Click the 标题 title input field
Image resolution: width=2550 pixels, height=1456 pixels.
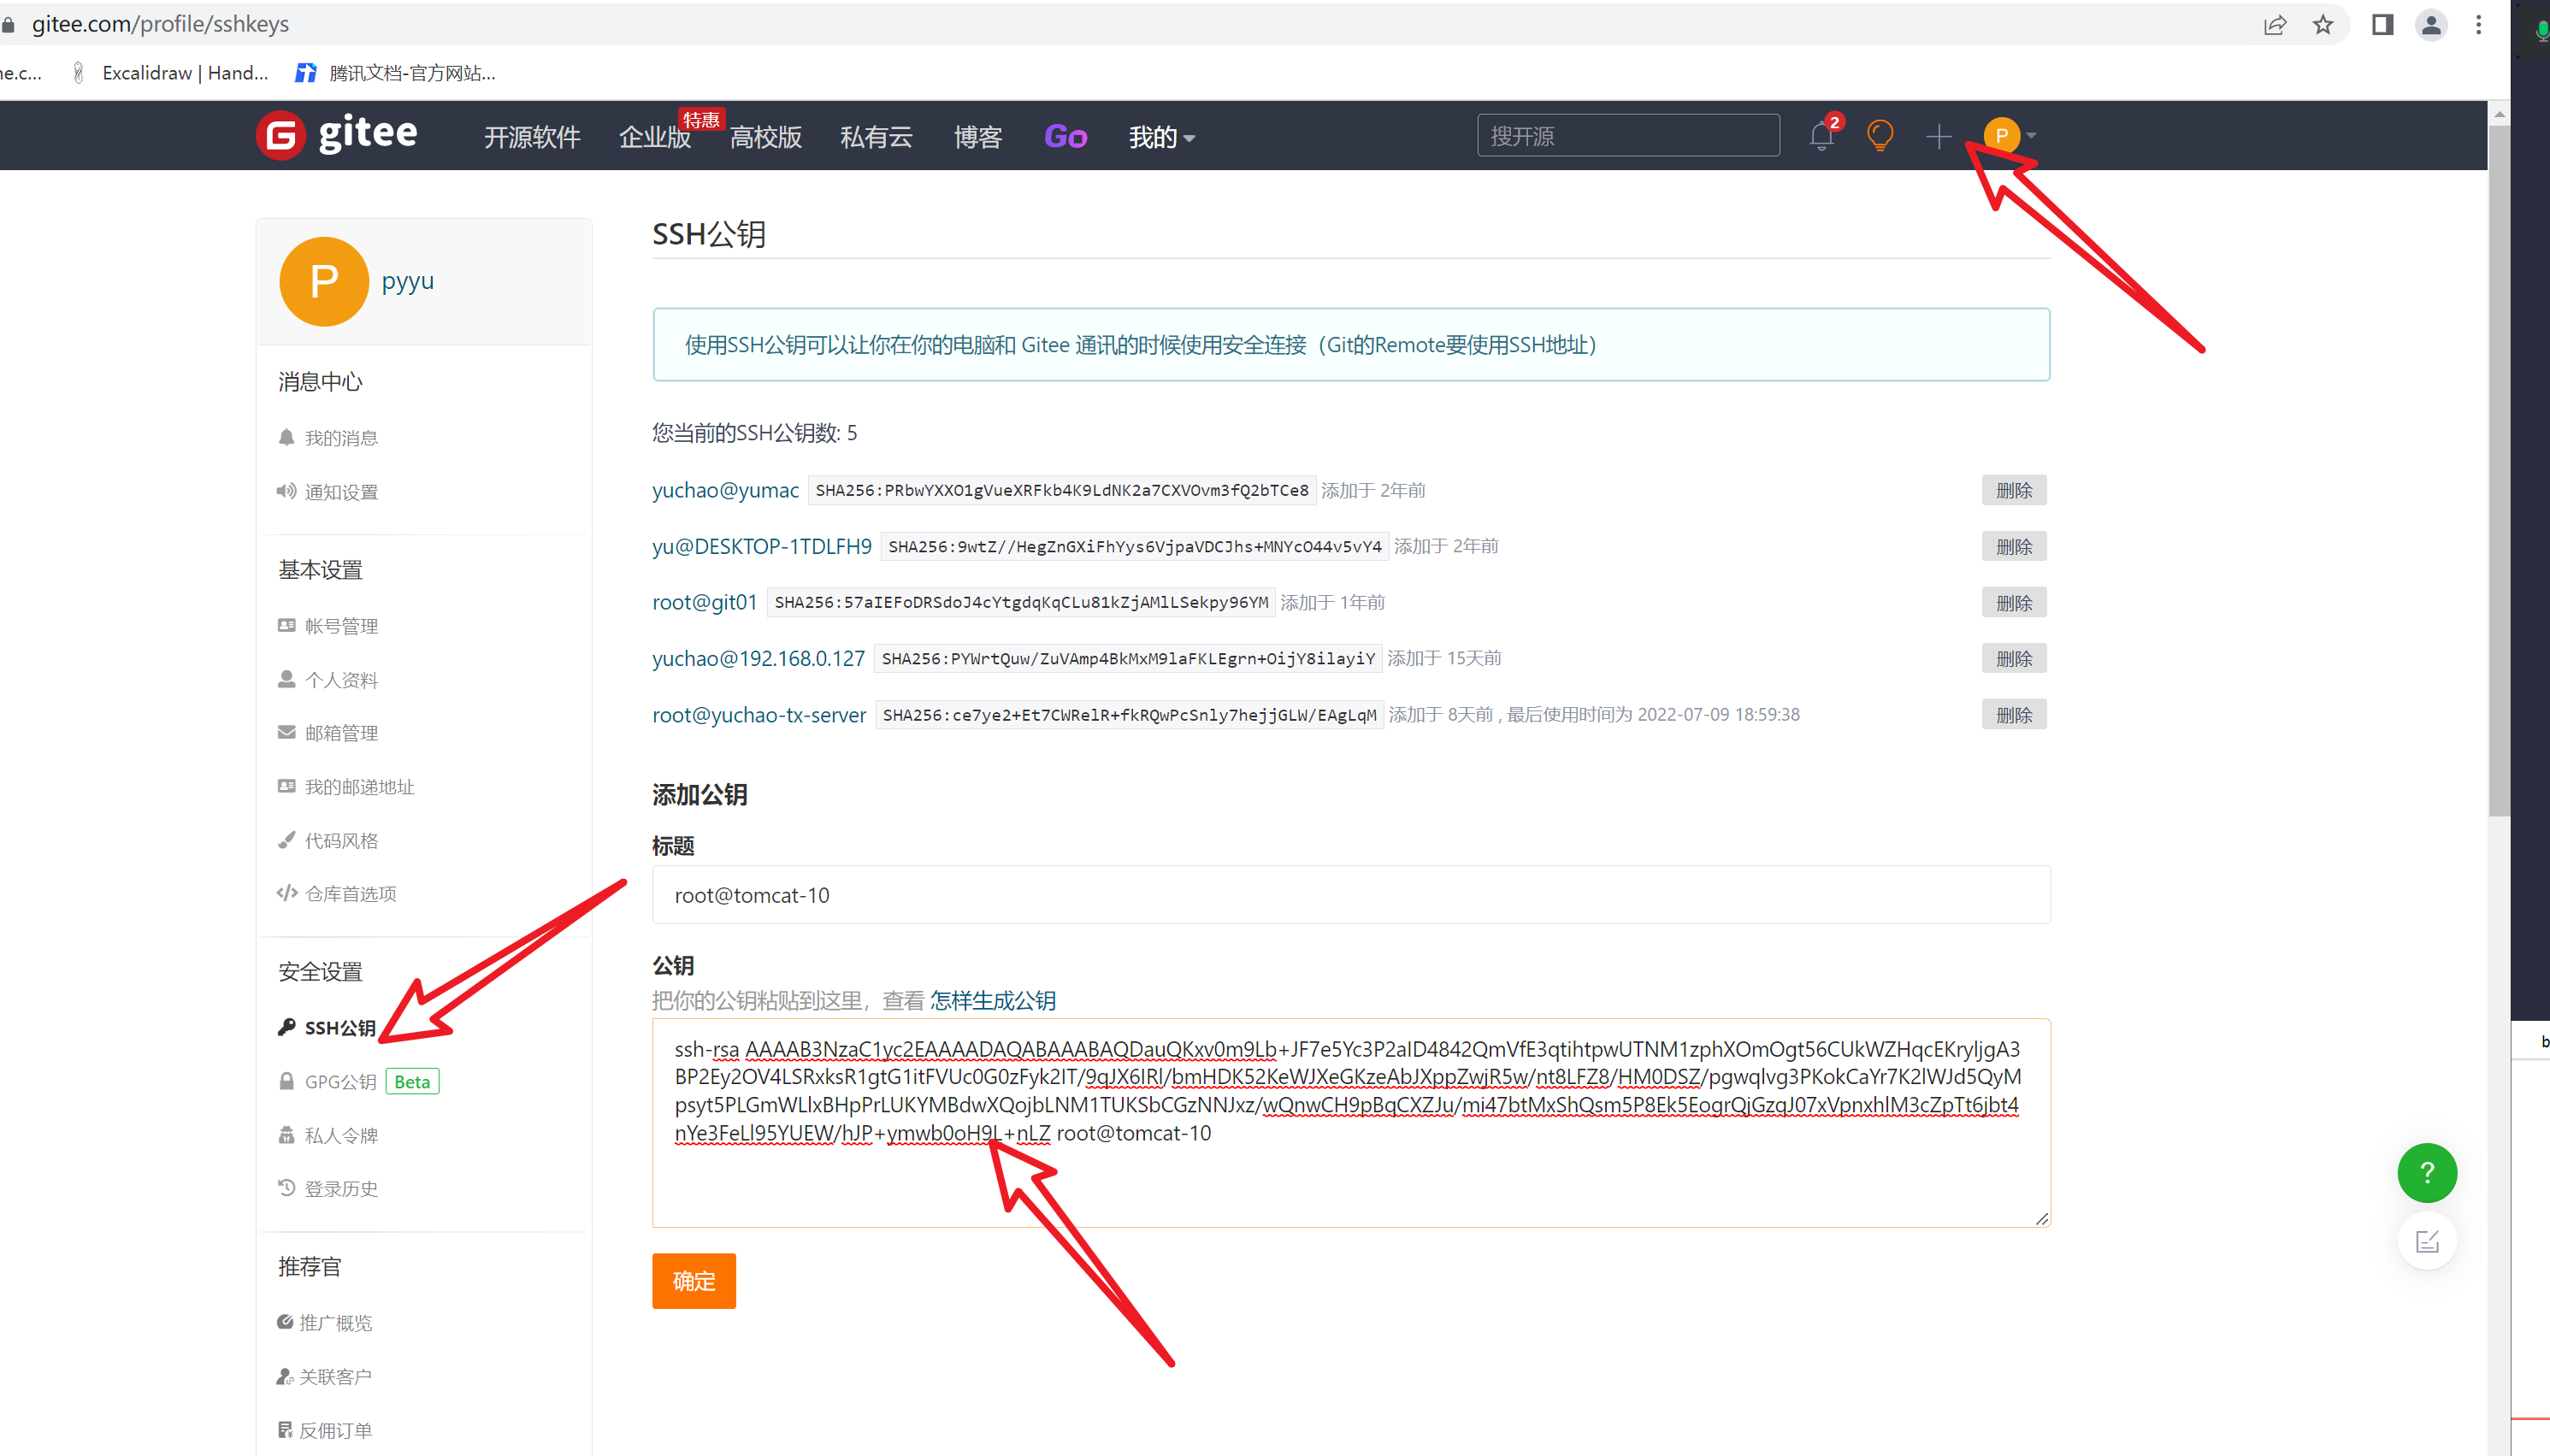pyautogui.click(x=1350, y=895)
